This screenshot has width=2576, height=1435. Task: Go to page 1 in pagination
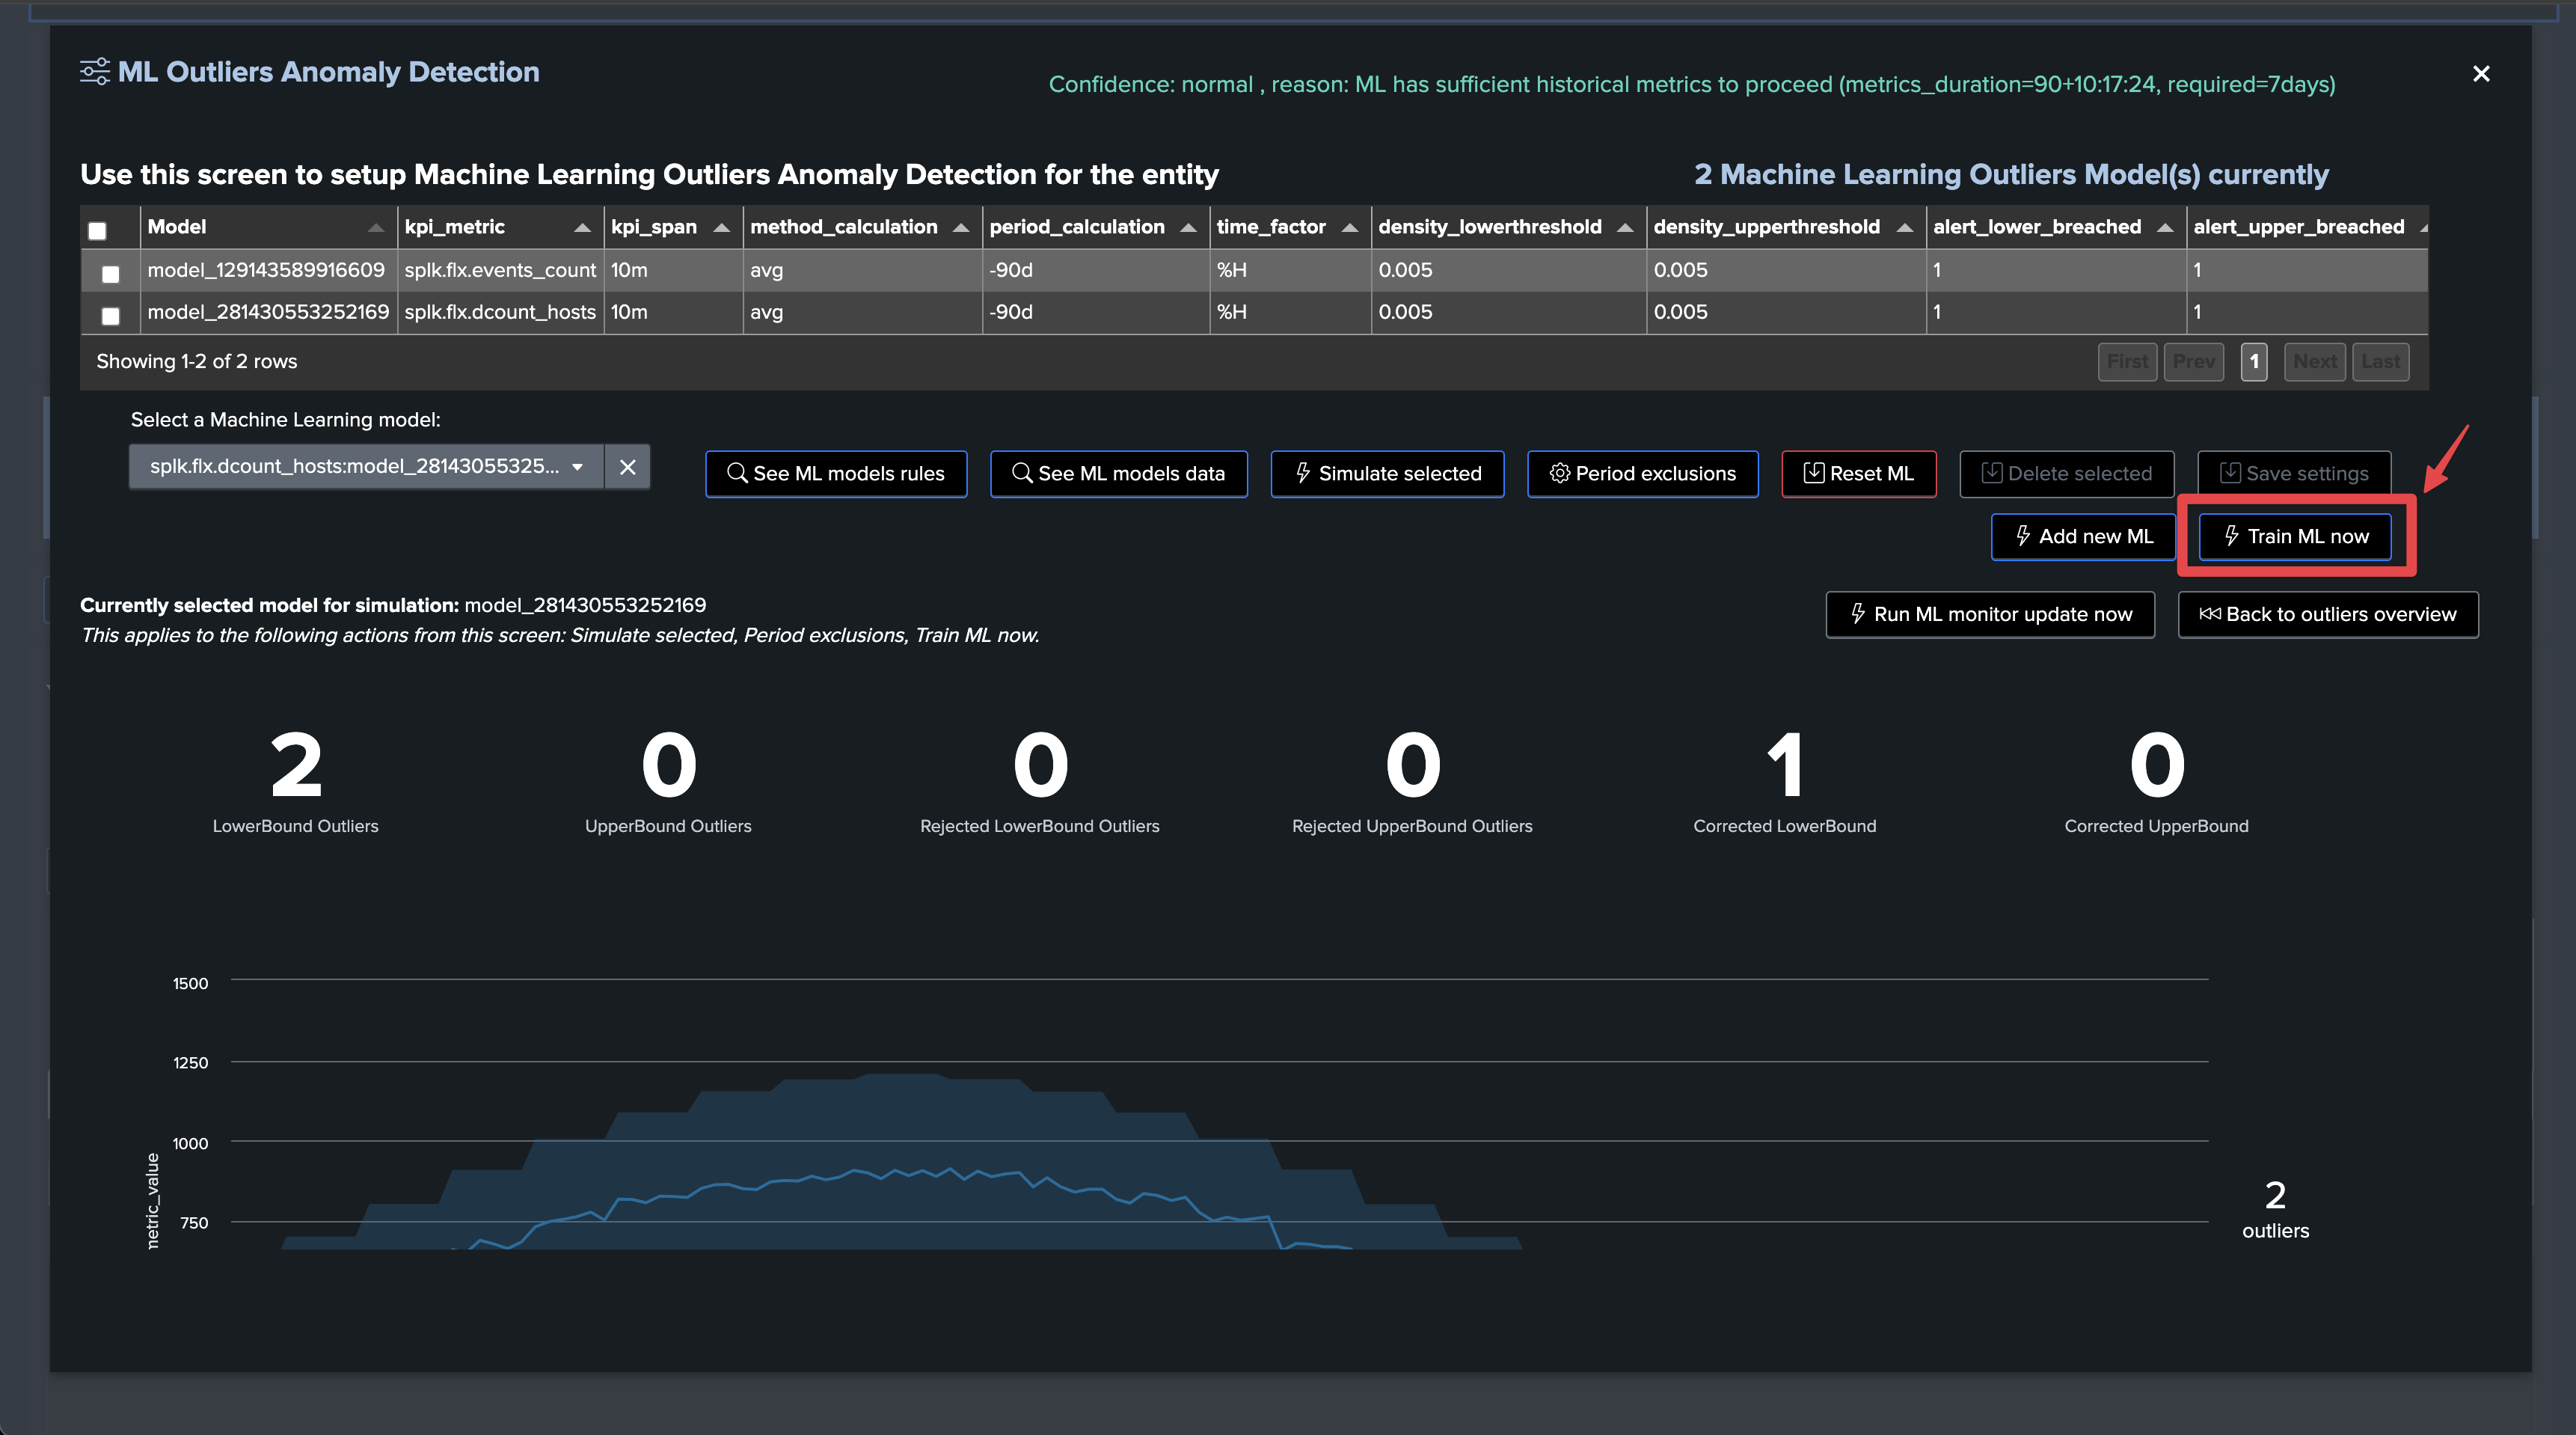pos(2254,362)
